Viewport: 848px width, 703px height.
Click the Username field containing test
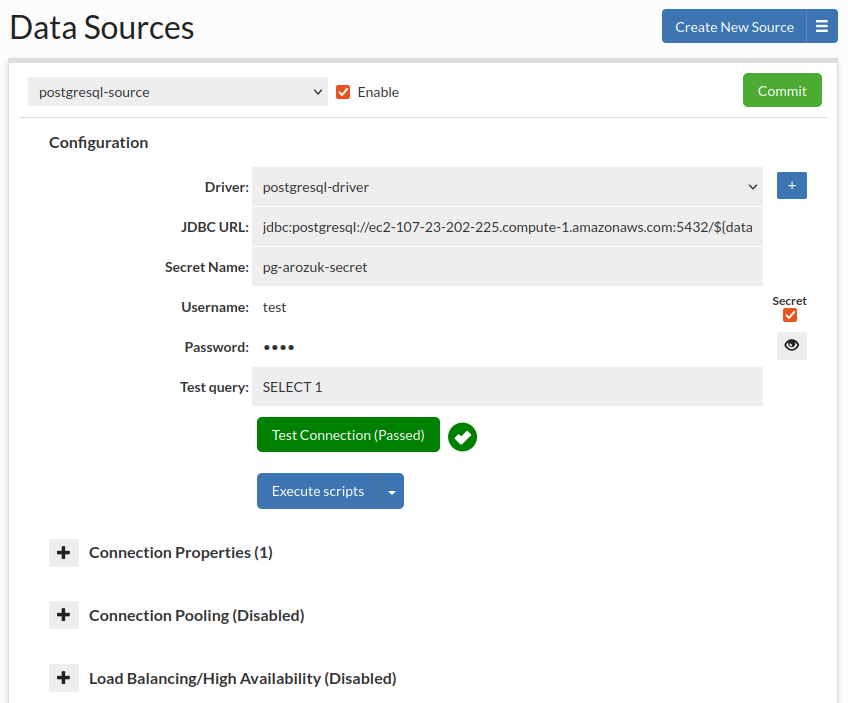(507, 307)
